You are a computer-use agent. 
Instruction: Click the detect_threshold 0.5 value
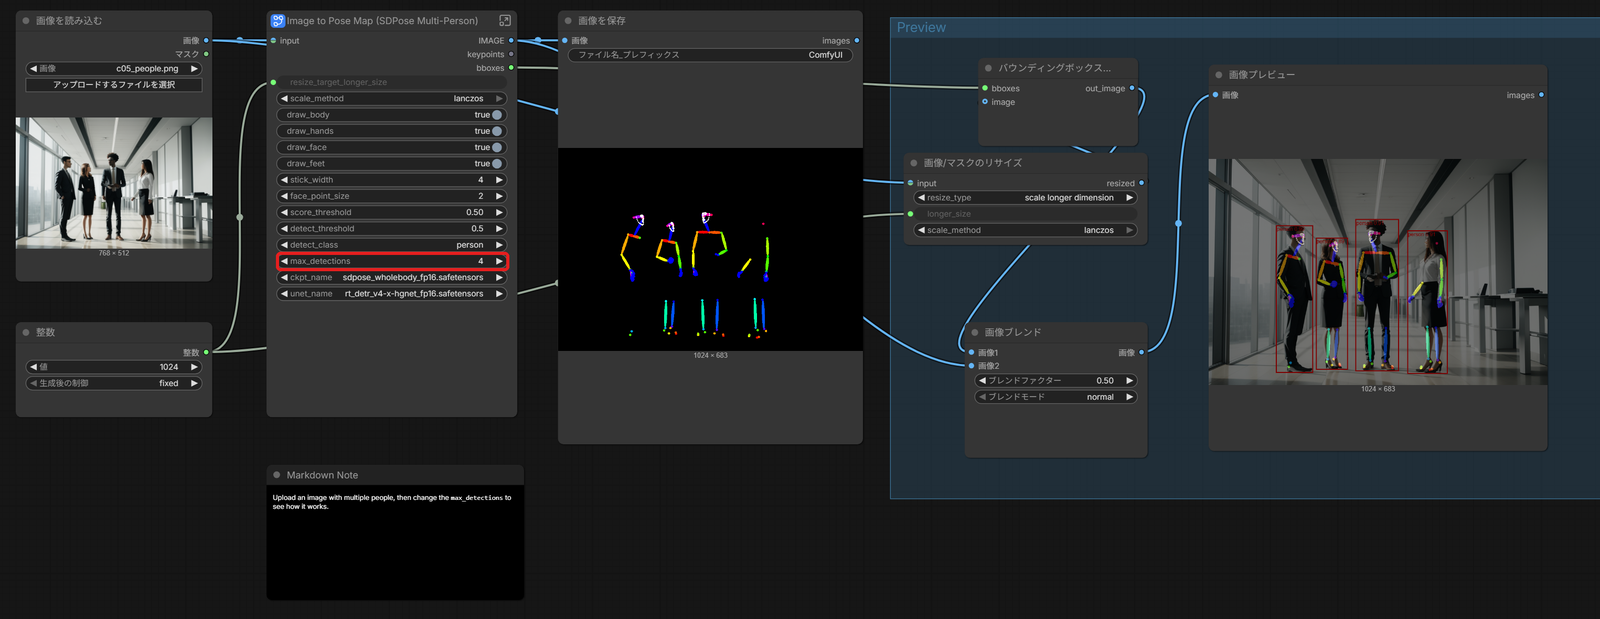tap(477, 229)
